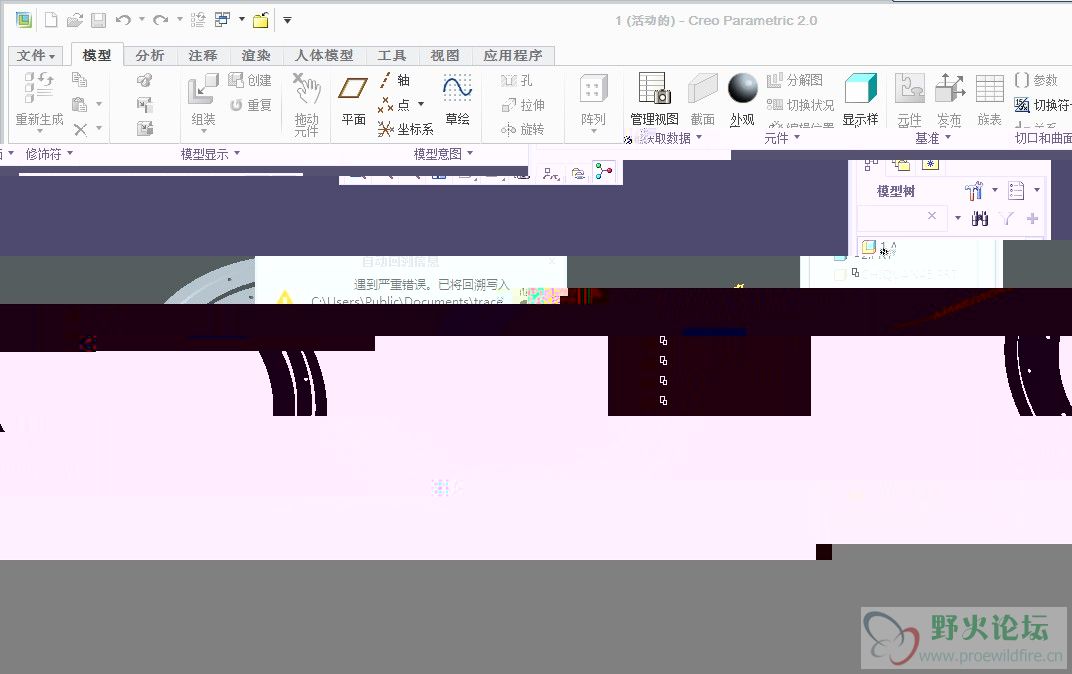Switch to the 渲染 (Render) tab

[256, 55]
